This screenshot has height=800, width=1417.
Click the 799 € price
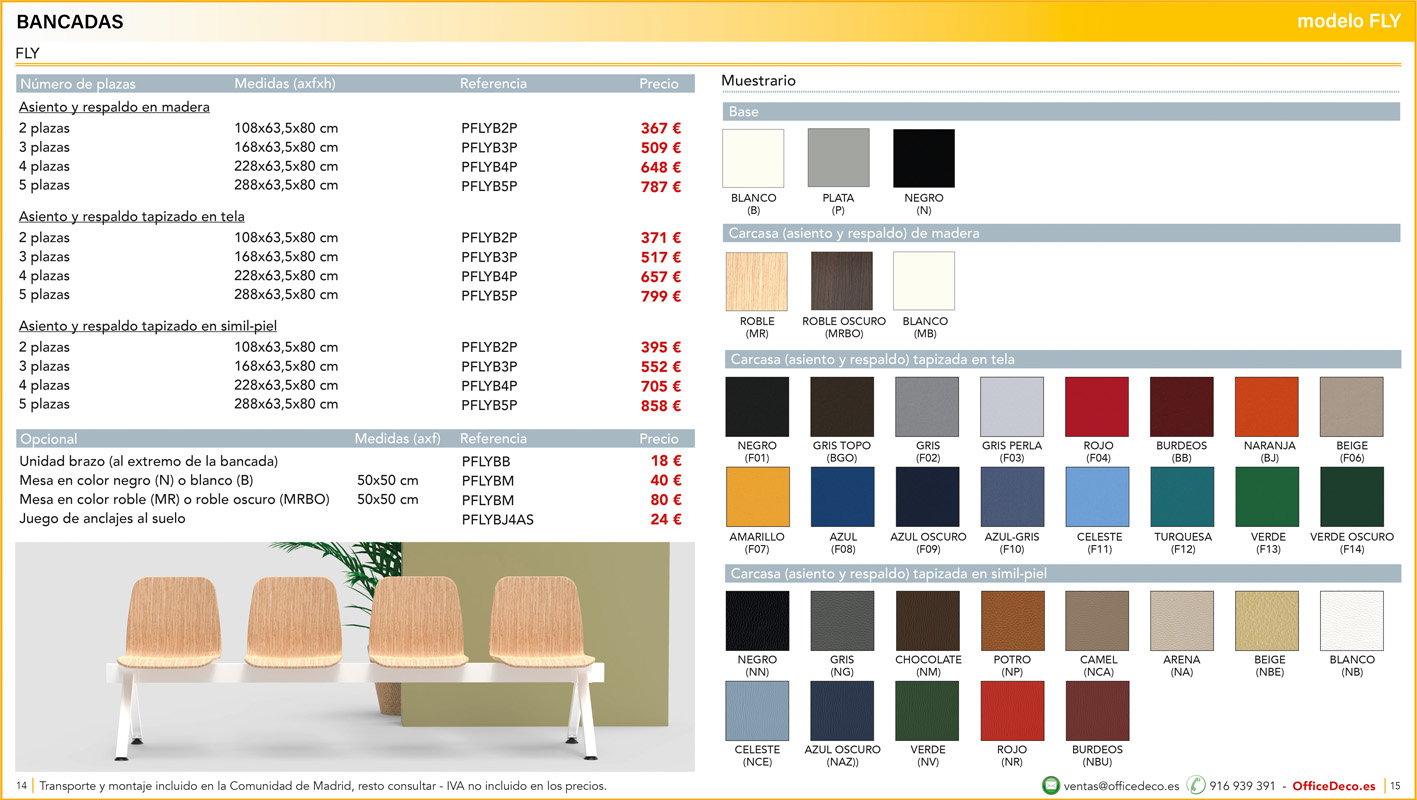661,296
